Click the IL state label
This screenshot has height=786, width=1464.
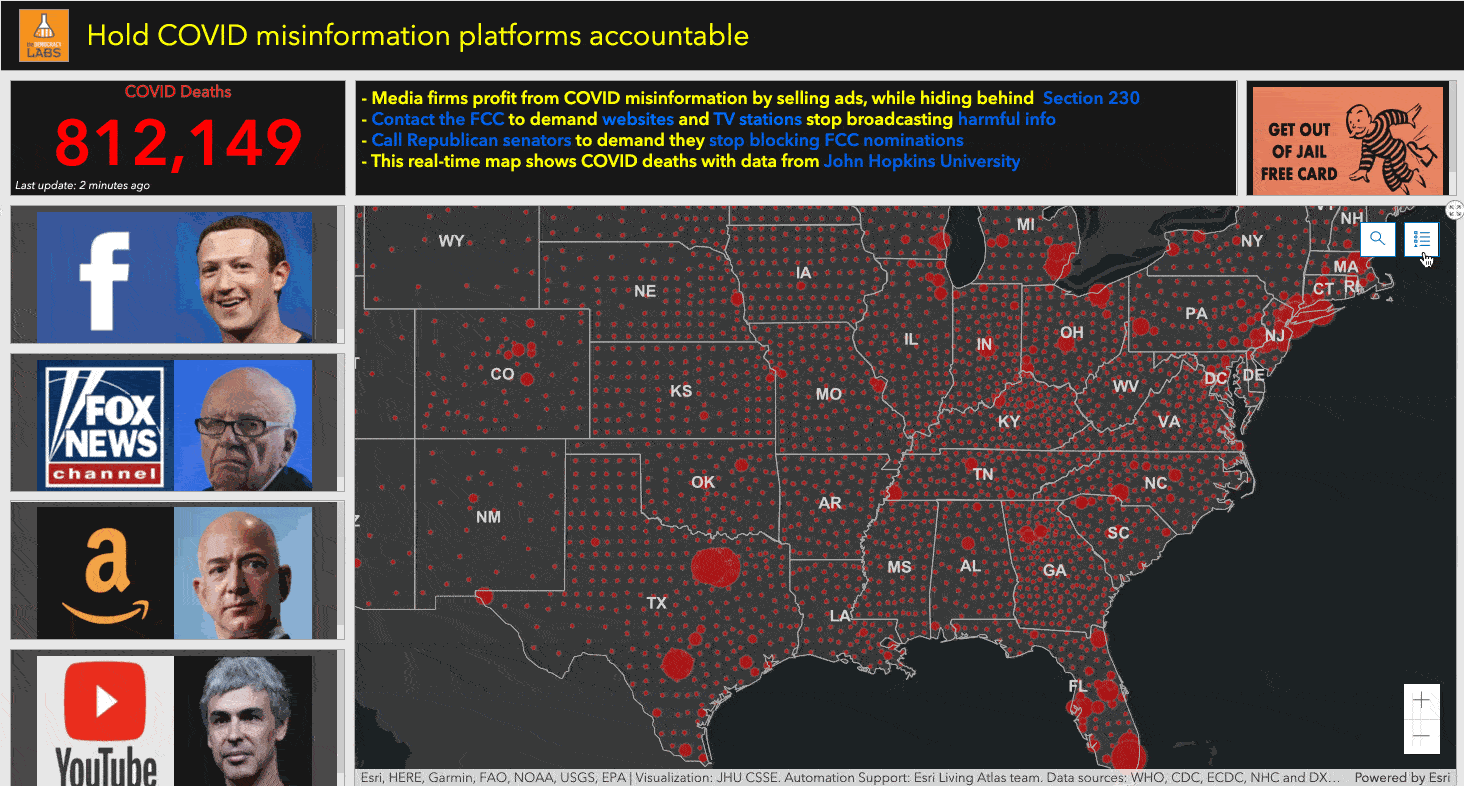910,340
